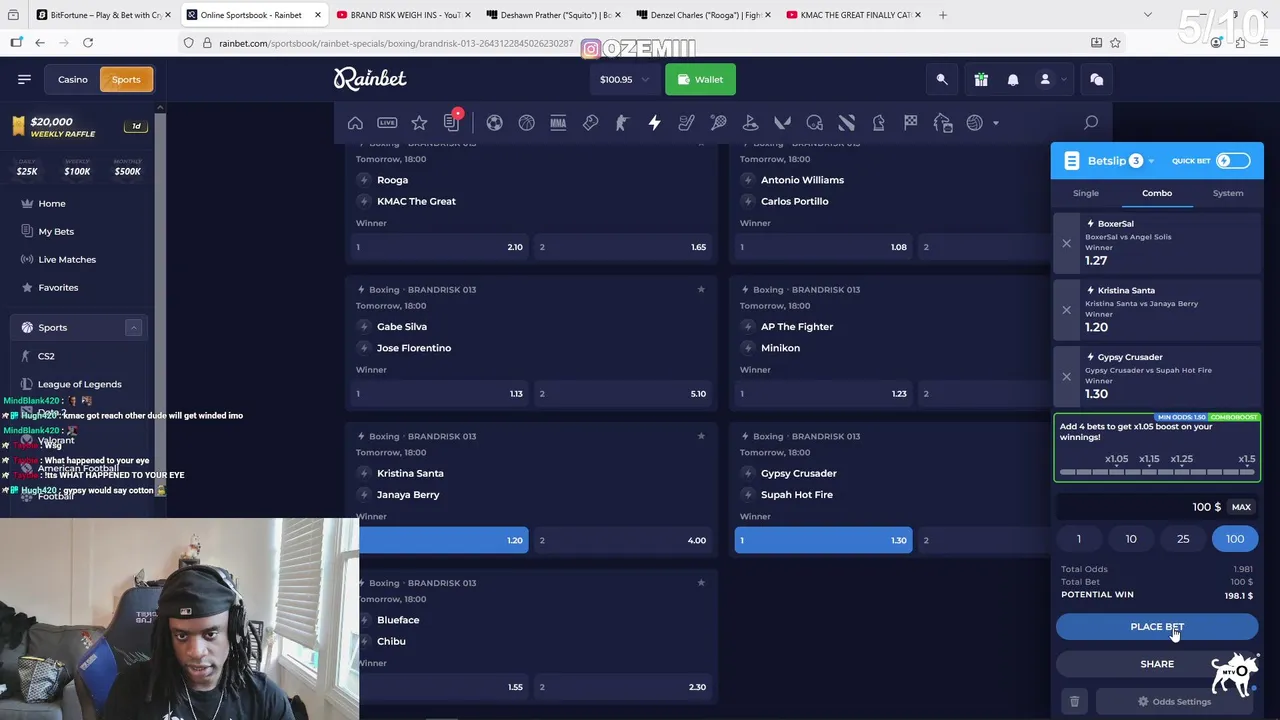Image resolution: width=1280 pixels, height=720 pixels.
Task: Favorite the Kristina Santa vs Janaya Berry match
Action: 701,436
